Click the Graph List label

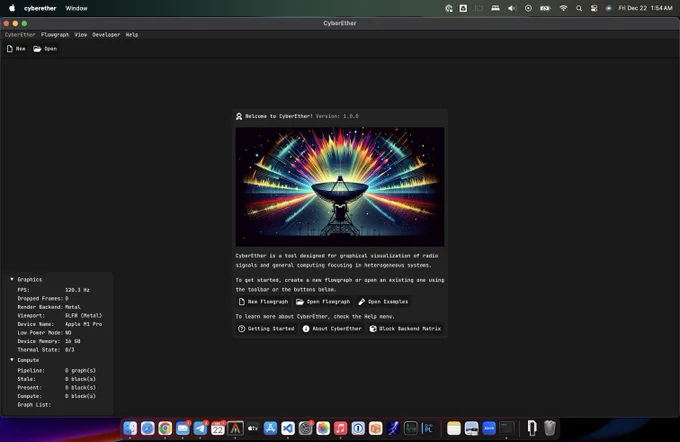coord(34,405)
